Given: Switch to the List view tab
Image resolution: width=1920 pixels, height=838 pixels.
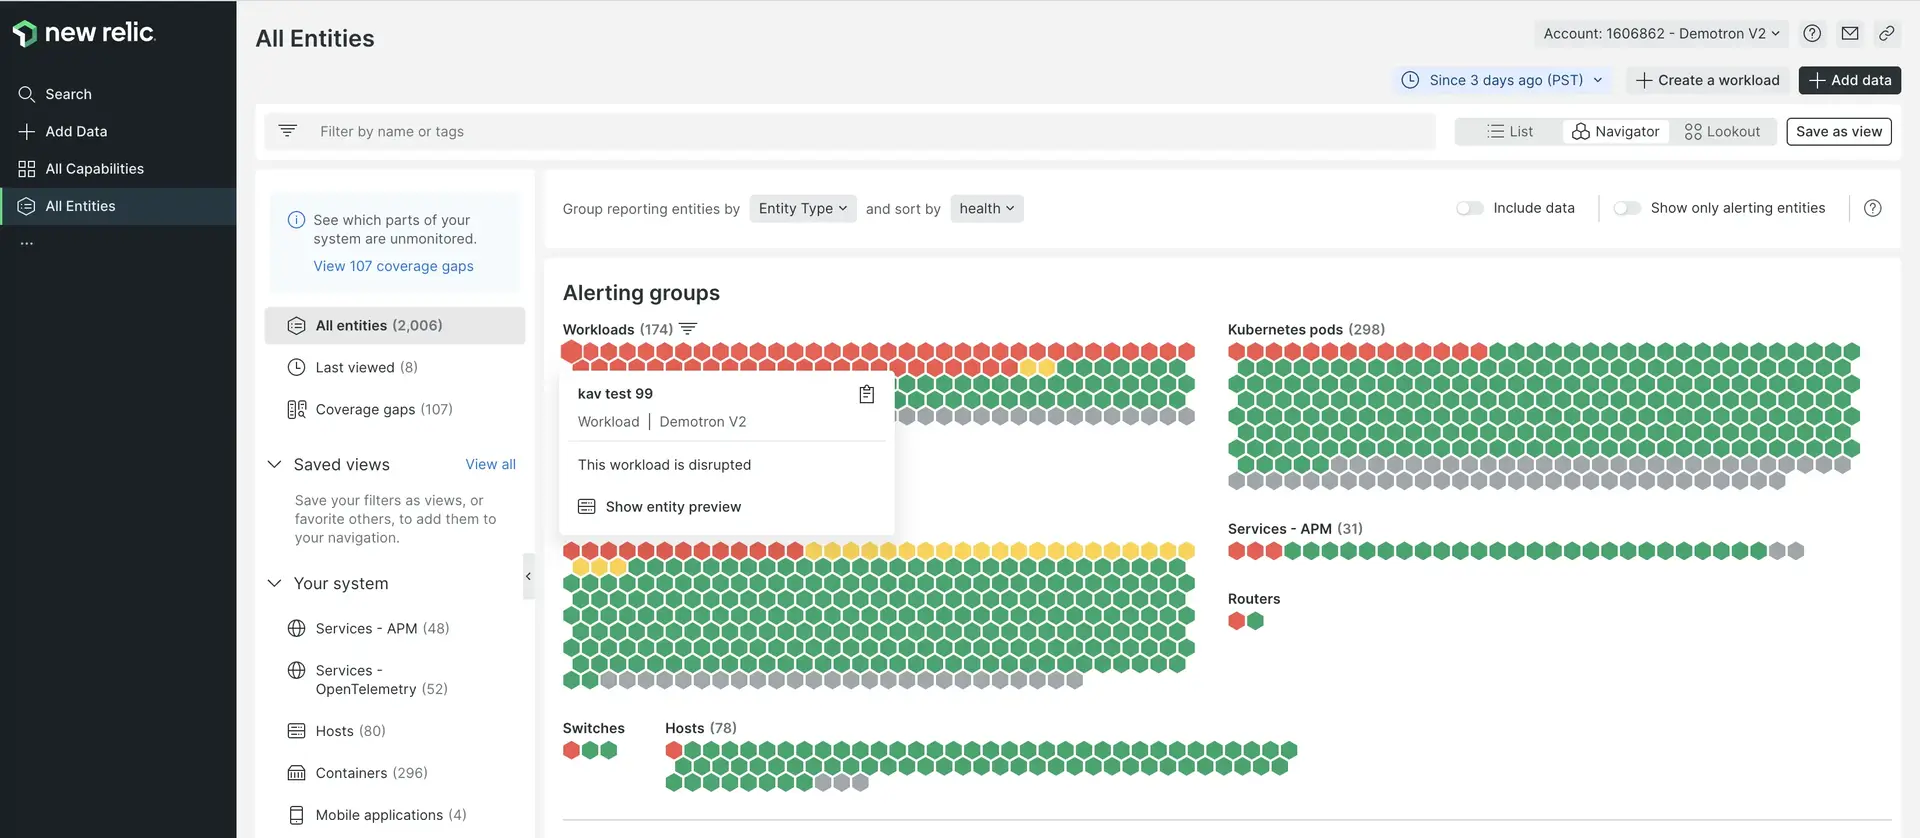Looking at the screenshot, I should tap(1510, 131).
